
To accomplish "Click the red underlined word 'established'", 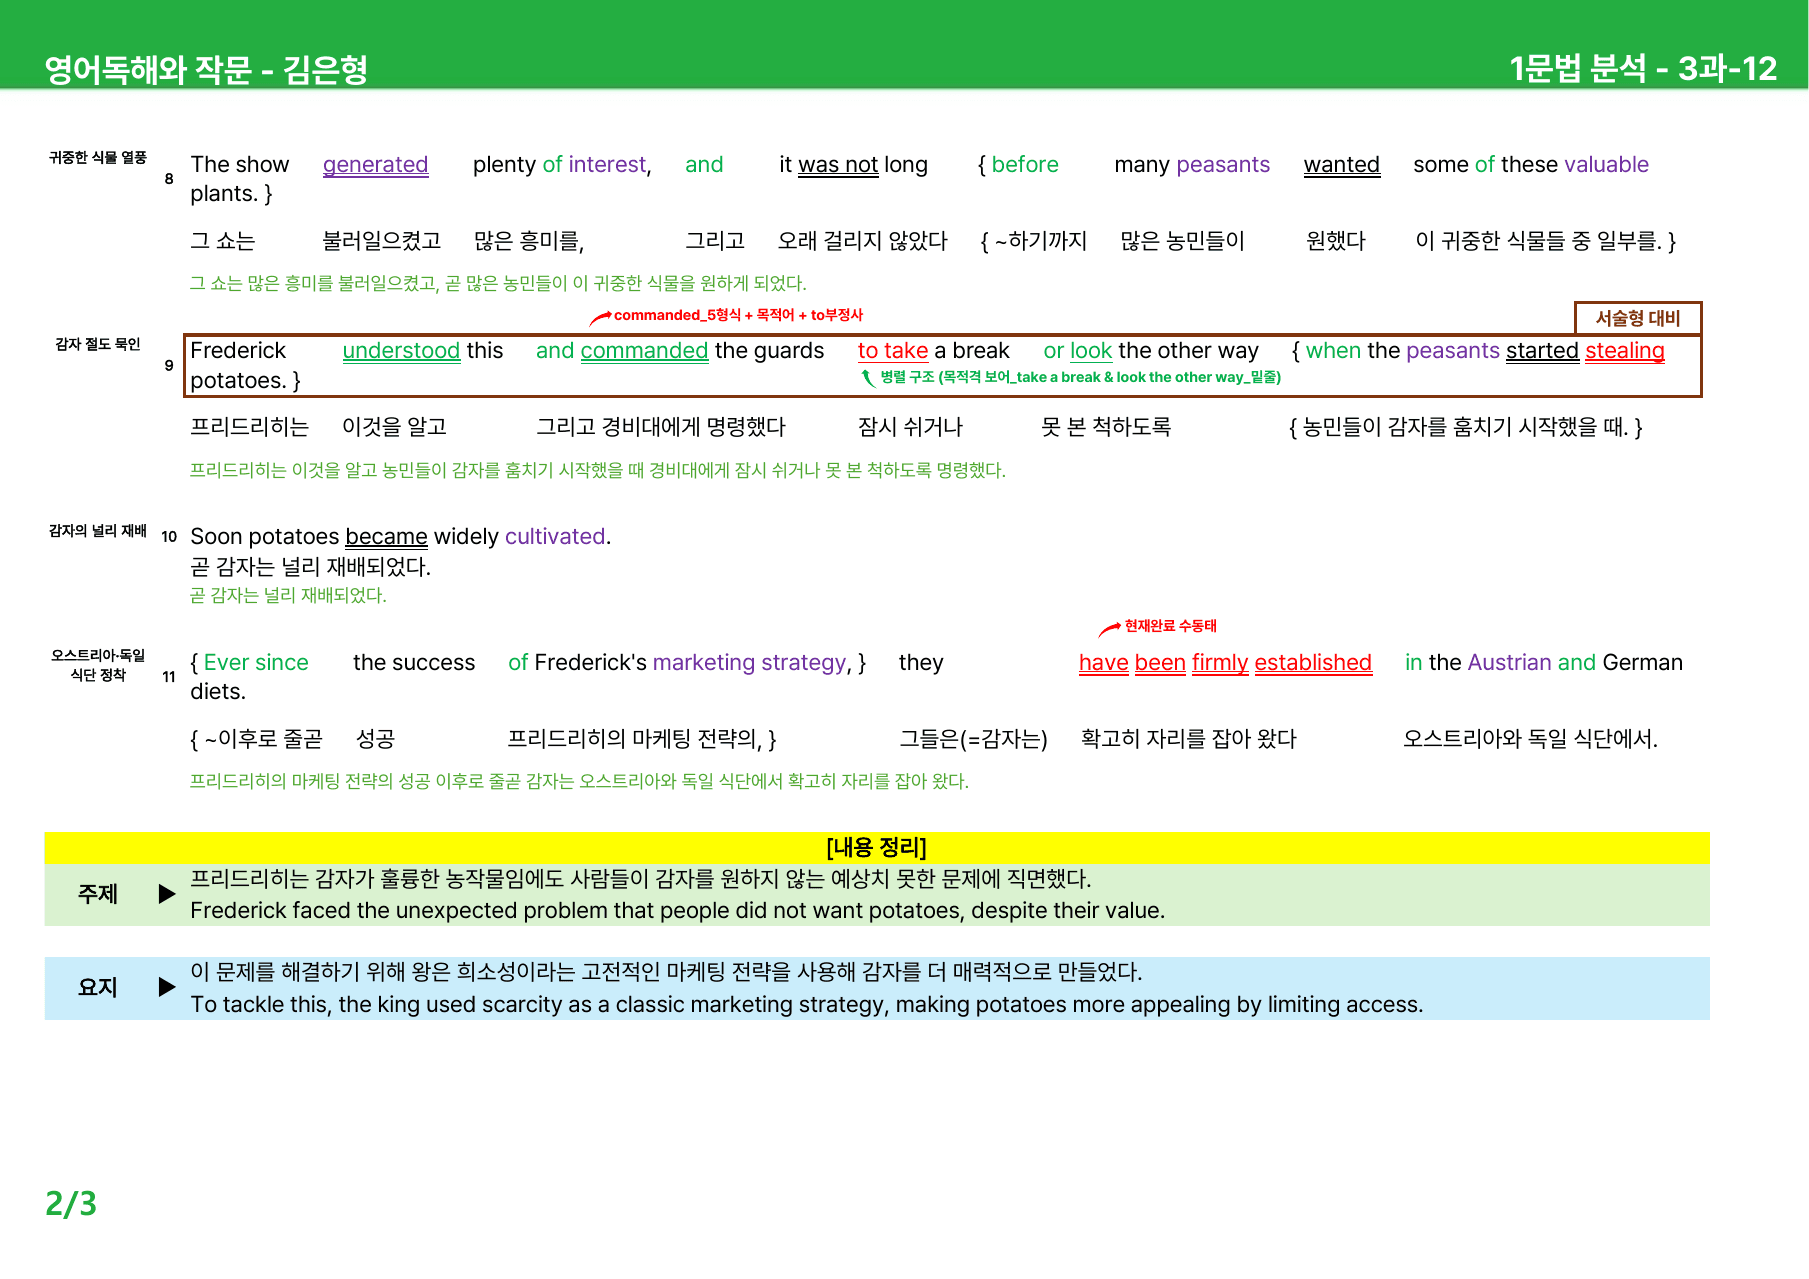I will pos(1313,662).
